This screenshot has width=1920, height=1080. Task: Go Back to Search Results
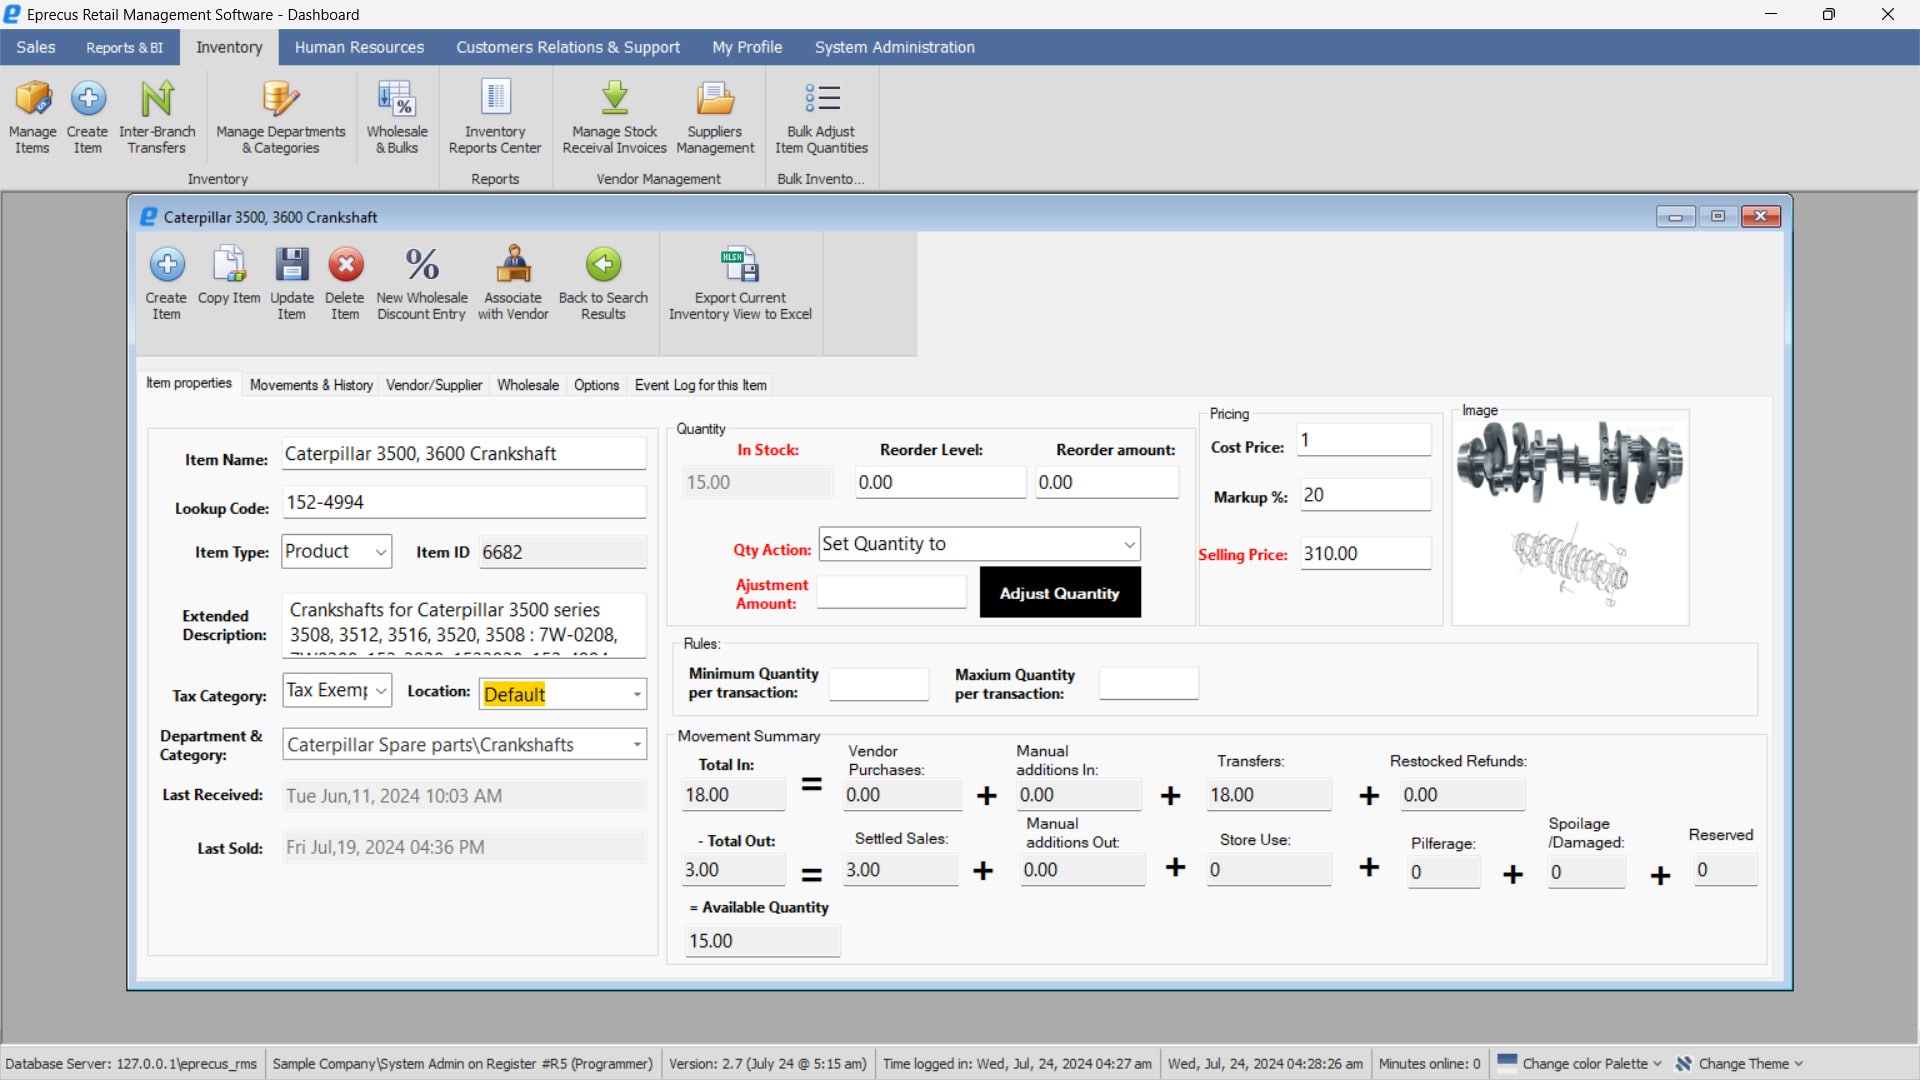(x=603, y=283)
